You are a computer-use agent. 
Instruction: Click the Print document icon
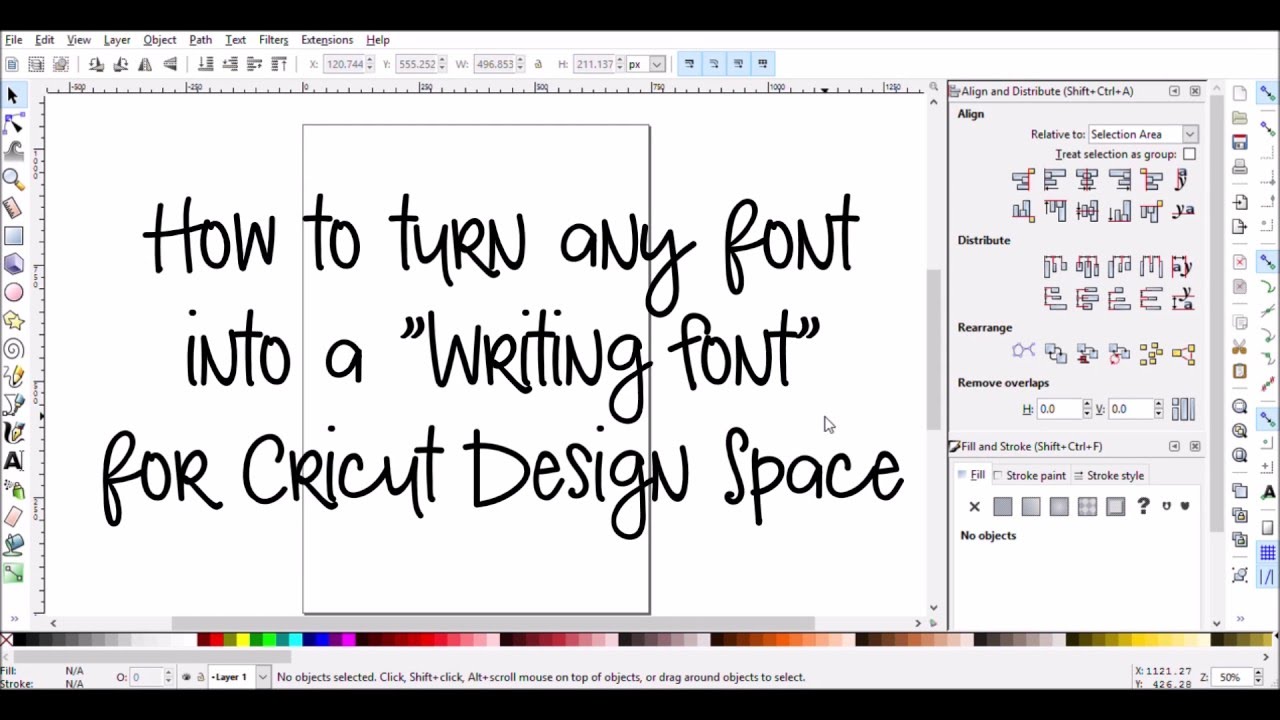tap(1240, 167)
